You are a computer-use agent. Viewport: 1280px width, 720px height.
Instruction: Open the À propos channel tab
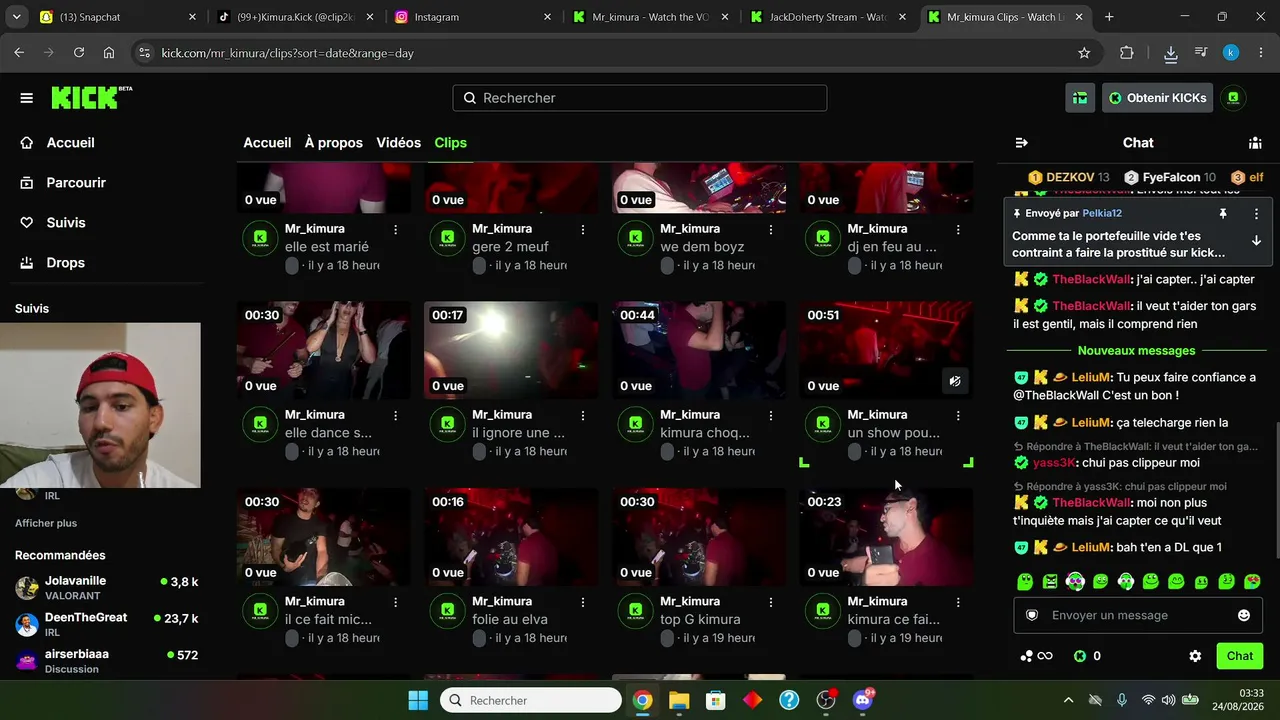pyautogui.click(x=334, y=143)
